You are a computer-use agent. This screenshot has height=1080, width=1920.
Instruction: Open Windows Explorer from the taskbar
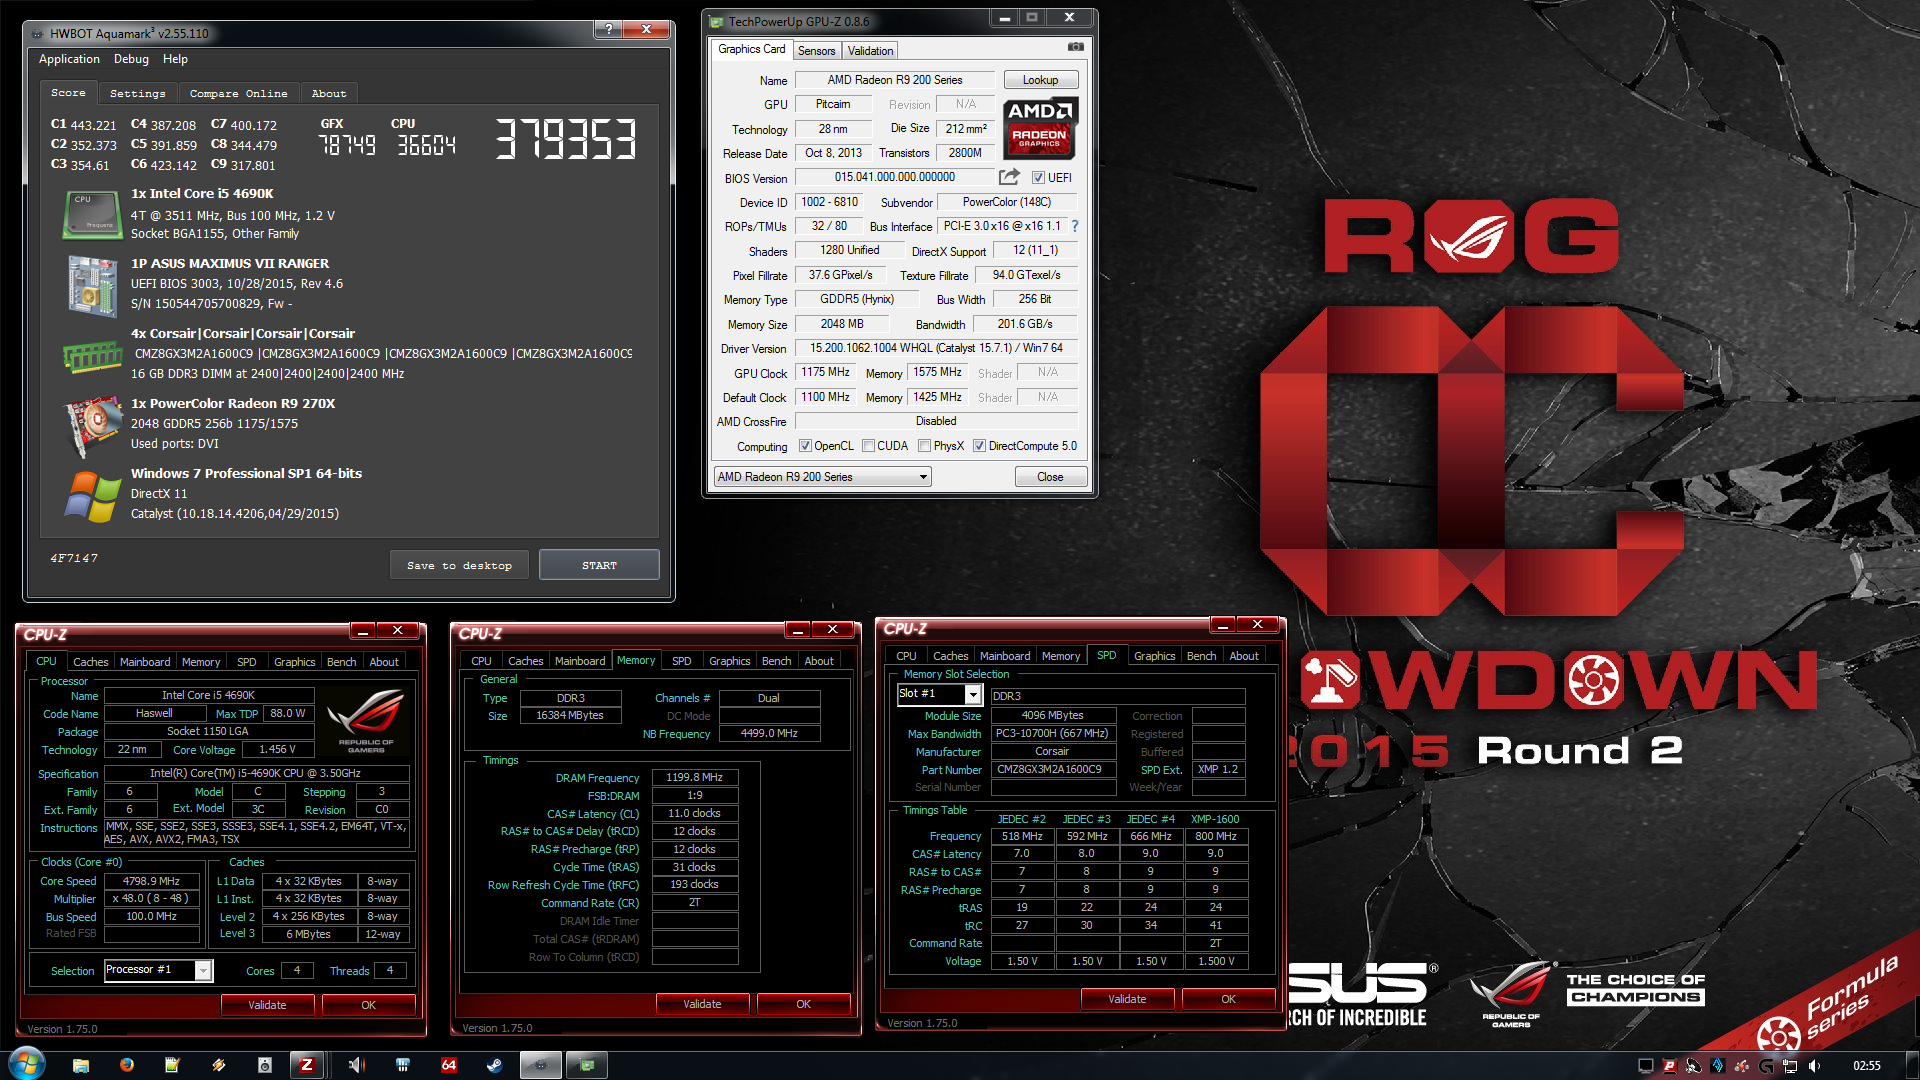pos(81,1065)
